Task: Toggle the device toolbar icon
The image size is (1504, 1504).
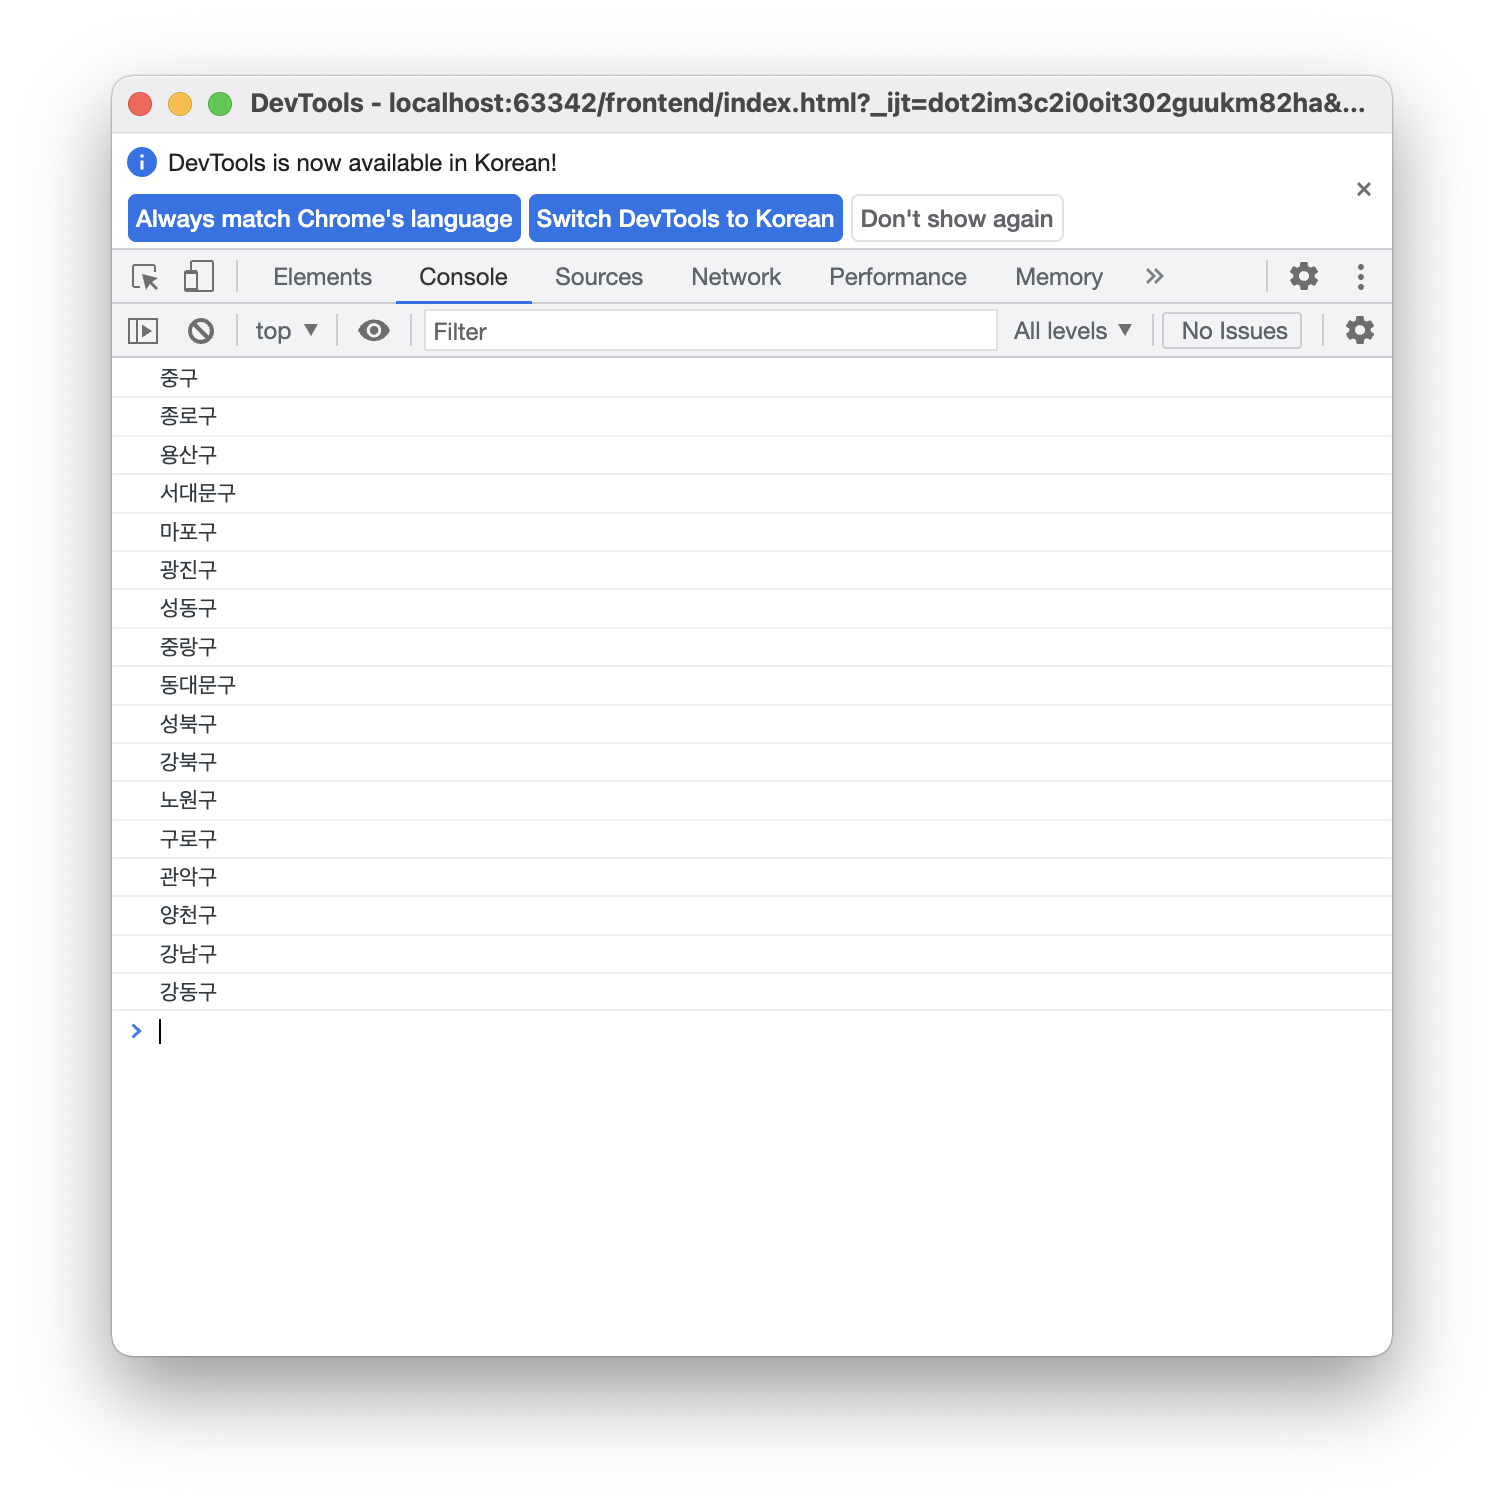Action: click(198, 277)
